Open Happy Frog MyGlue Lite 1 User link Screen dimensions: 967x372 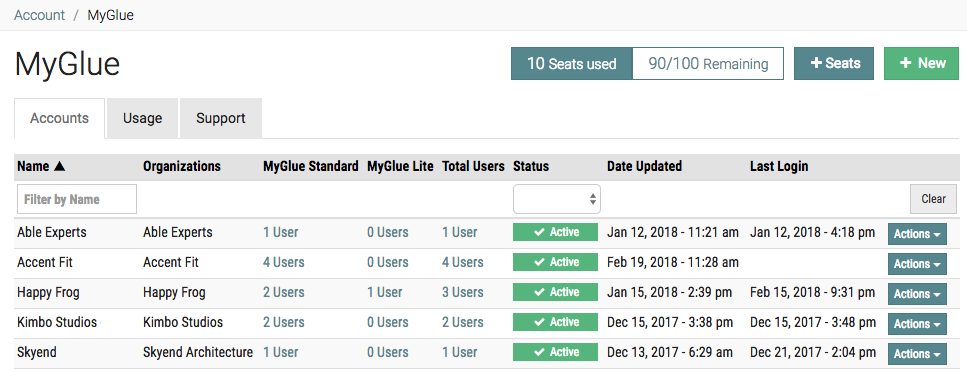384,292
